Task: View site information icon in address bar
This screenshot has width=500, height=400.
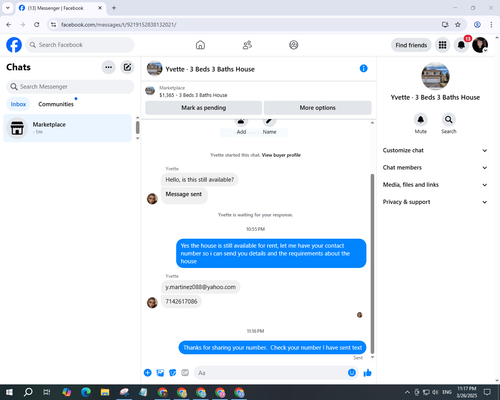Action: tap(53, 24)
